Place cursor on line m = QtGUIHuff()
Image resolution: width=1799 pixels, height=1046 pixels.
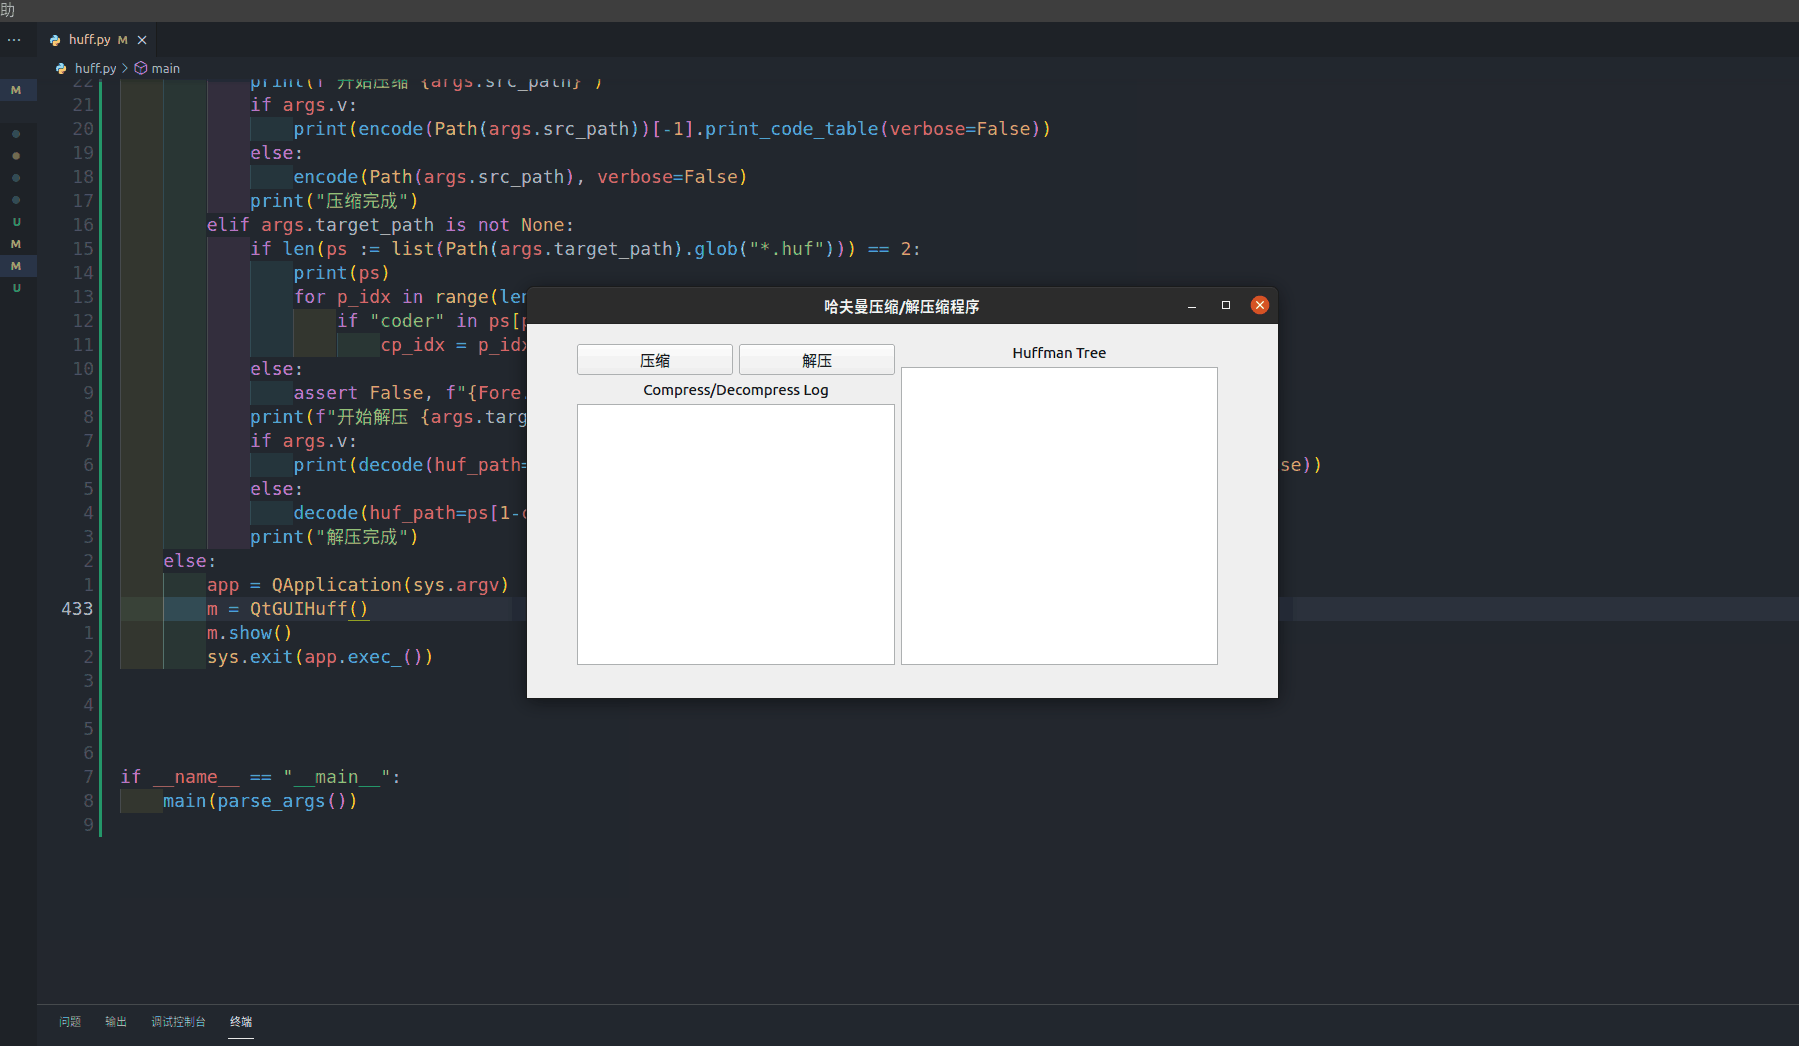(x=288, y=609)
